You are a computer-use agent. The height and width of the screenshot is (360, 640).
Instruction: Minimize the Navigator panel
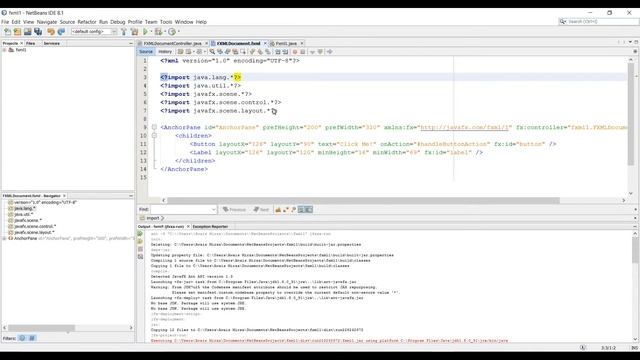pyautogui.click(x=131, y=196)
